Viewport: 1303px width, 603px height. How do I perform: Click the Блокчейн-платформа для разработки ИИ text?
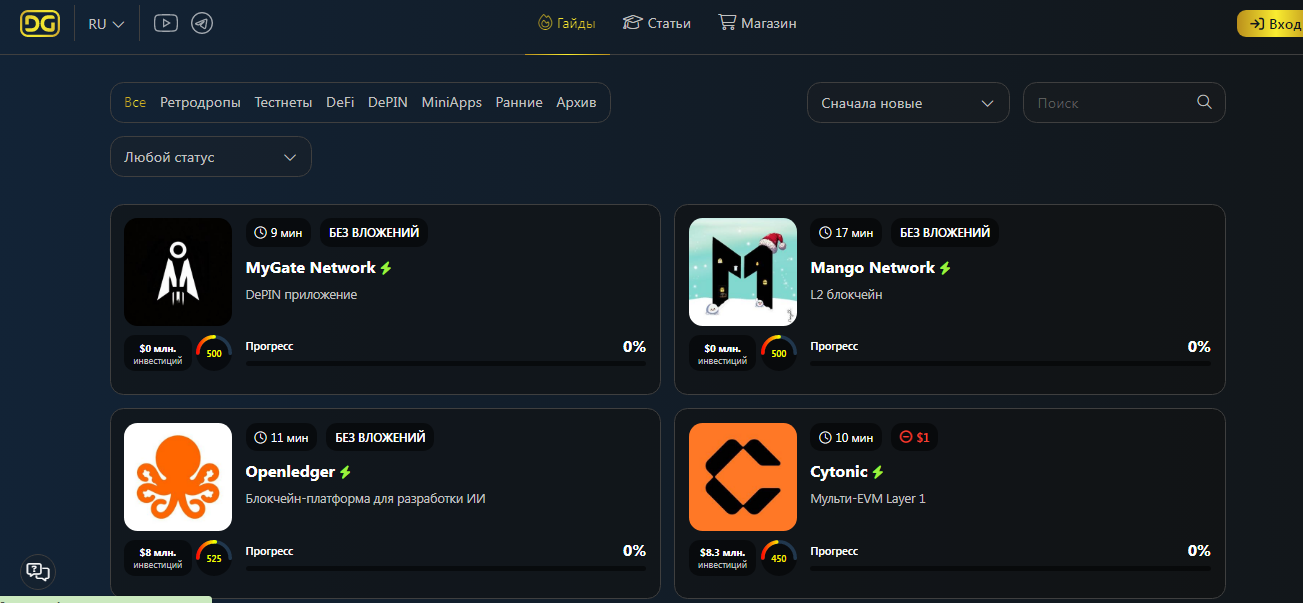pyautogui.click(x=366, y=499)
